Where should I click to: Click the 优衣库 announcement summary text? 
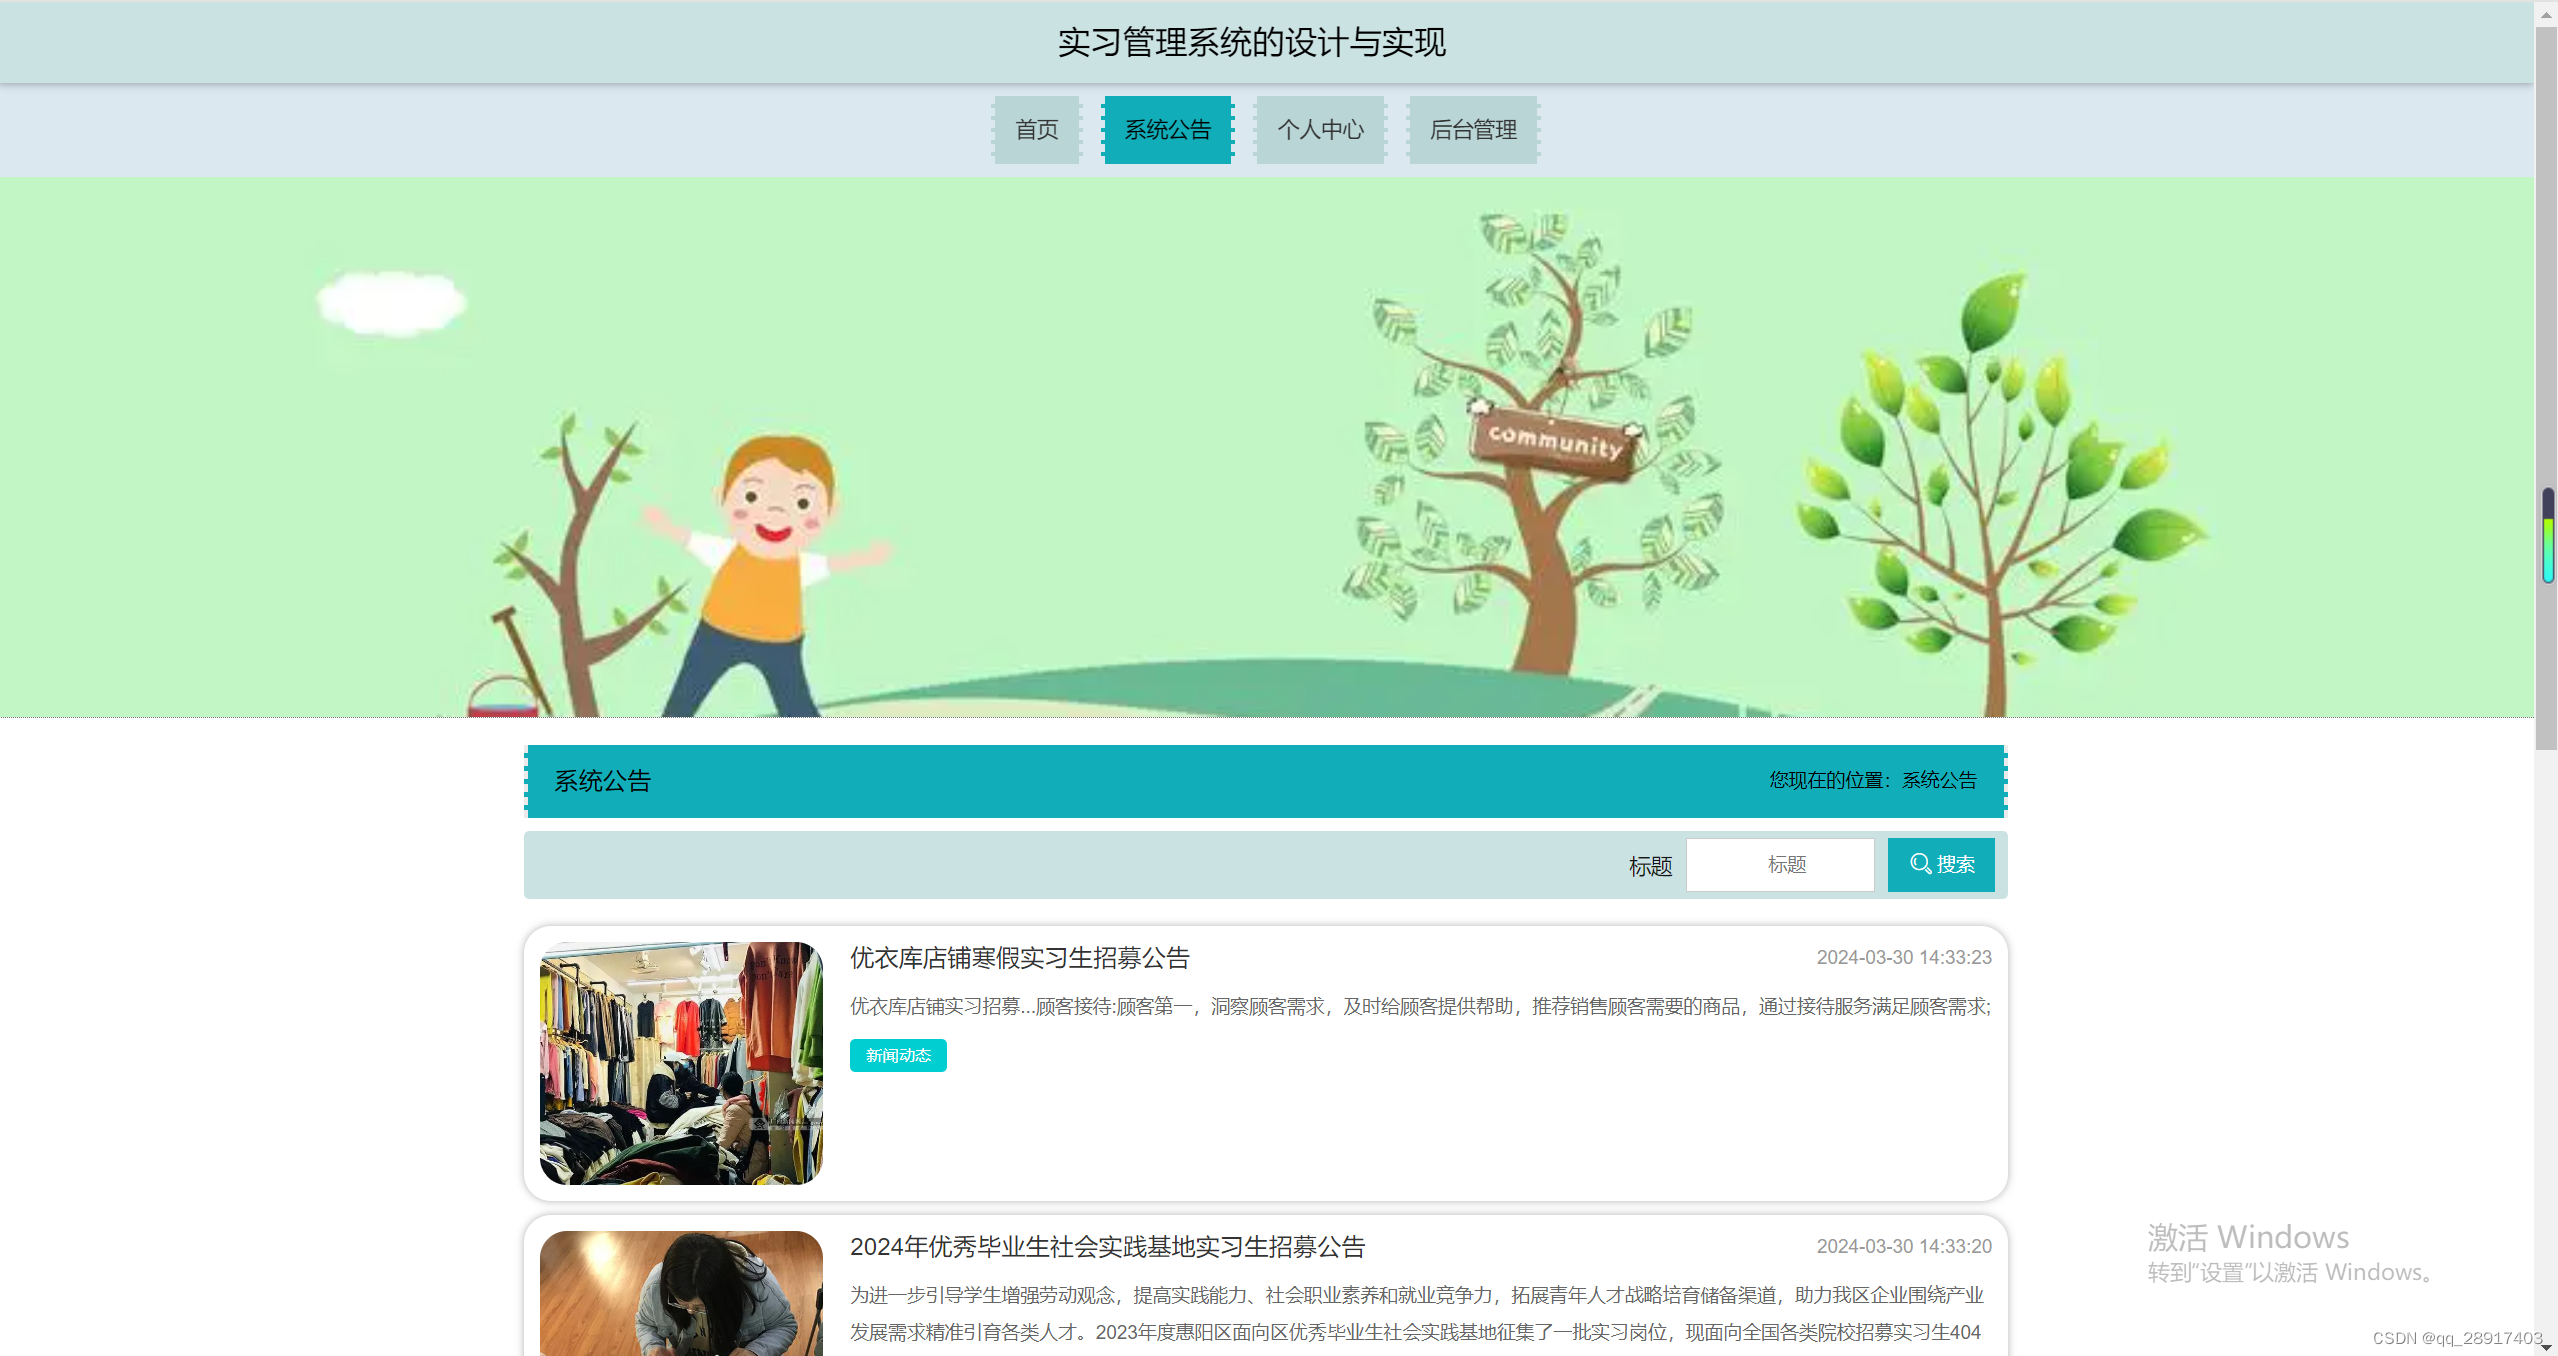tap(1420, 1006)
